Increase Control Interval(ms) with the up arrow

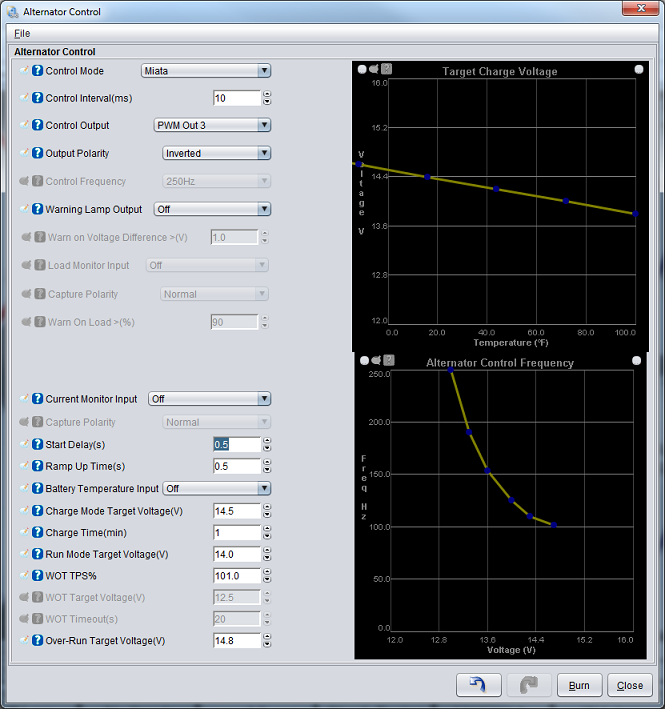(267, 94)
